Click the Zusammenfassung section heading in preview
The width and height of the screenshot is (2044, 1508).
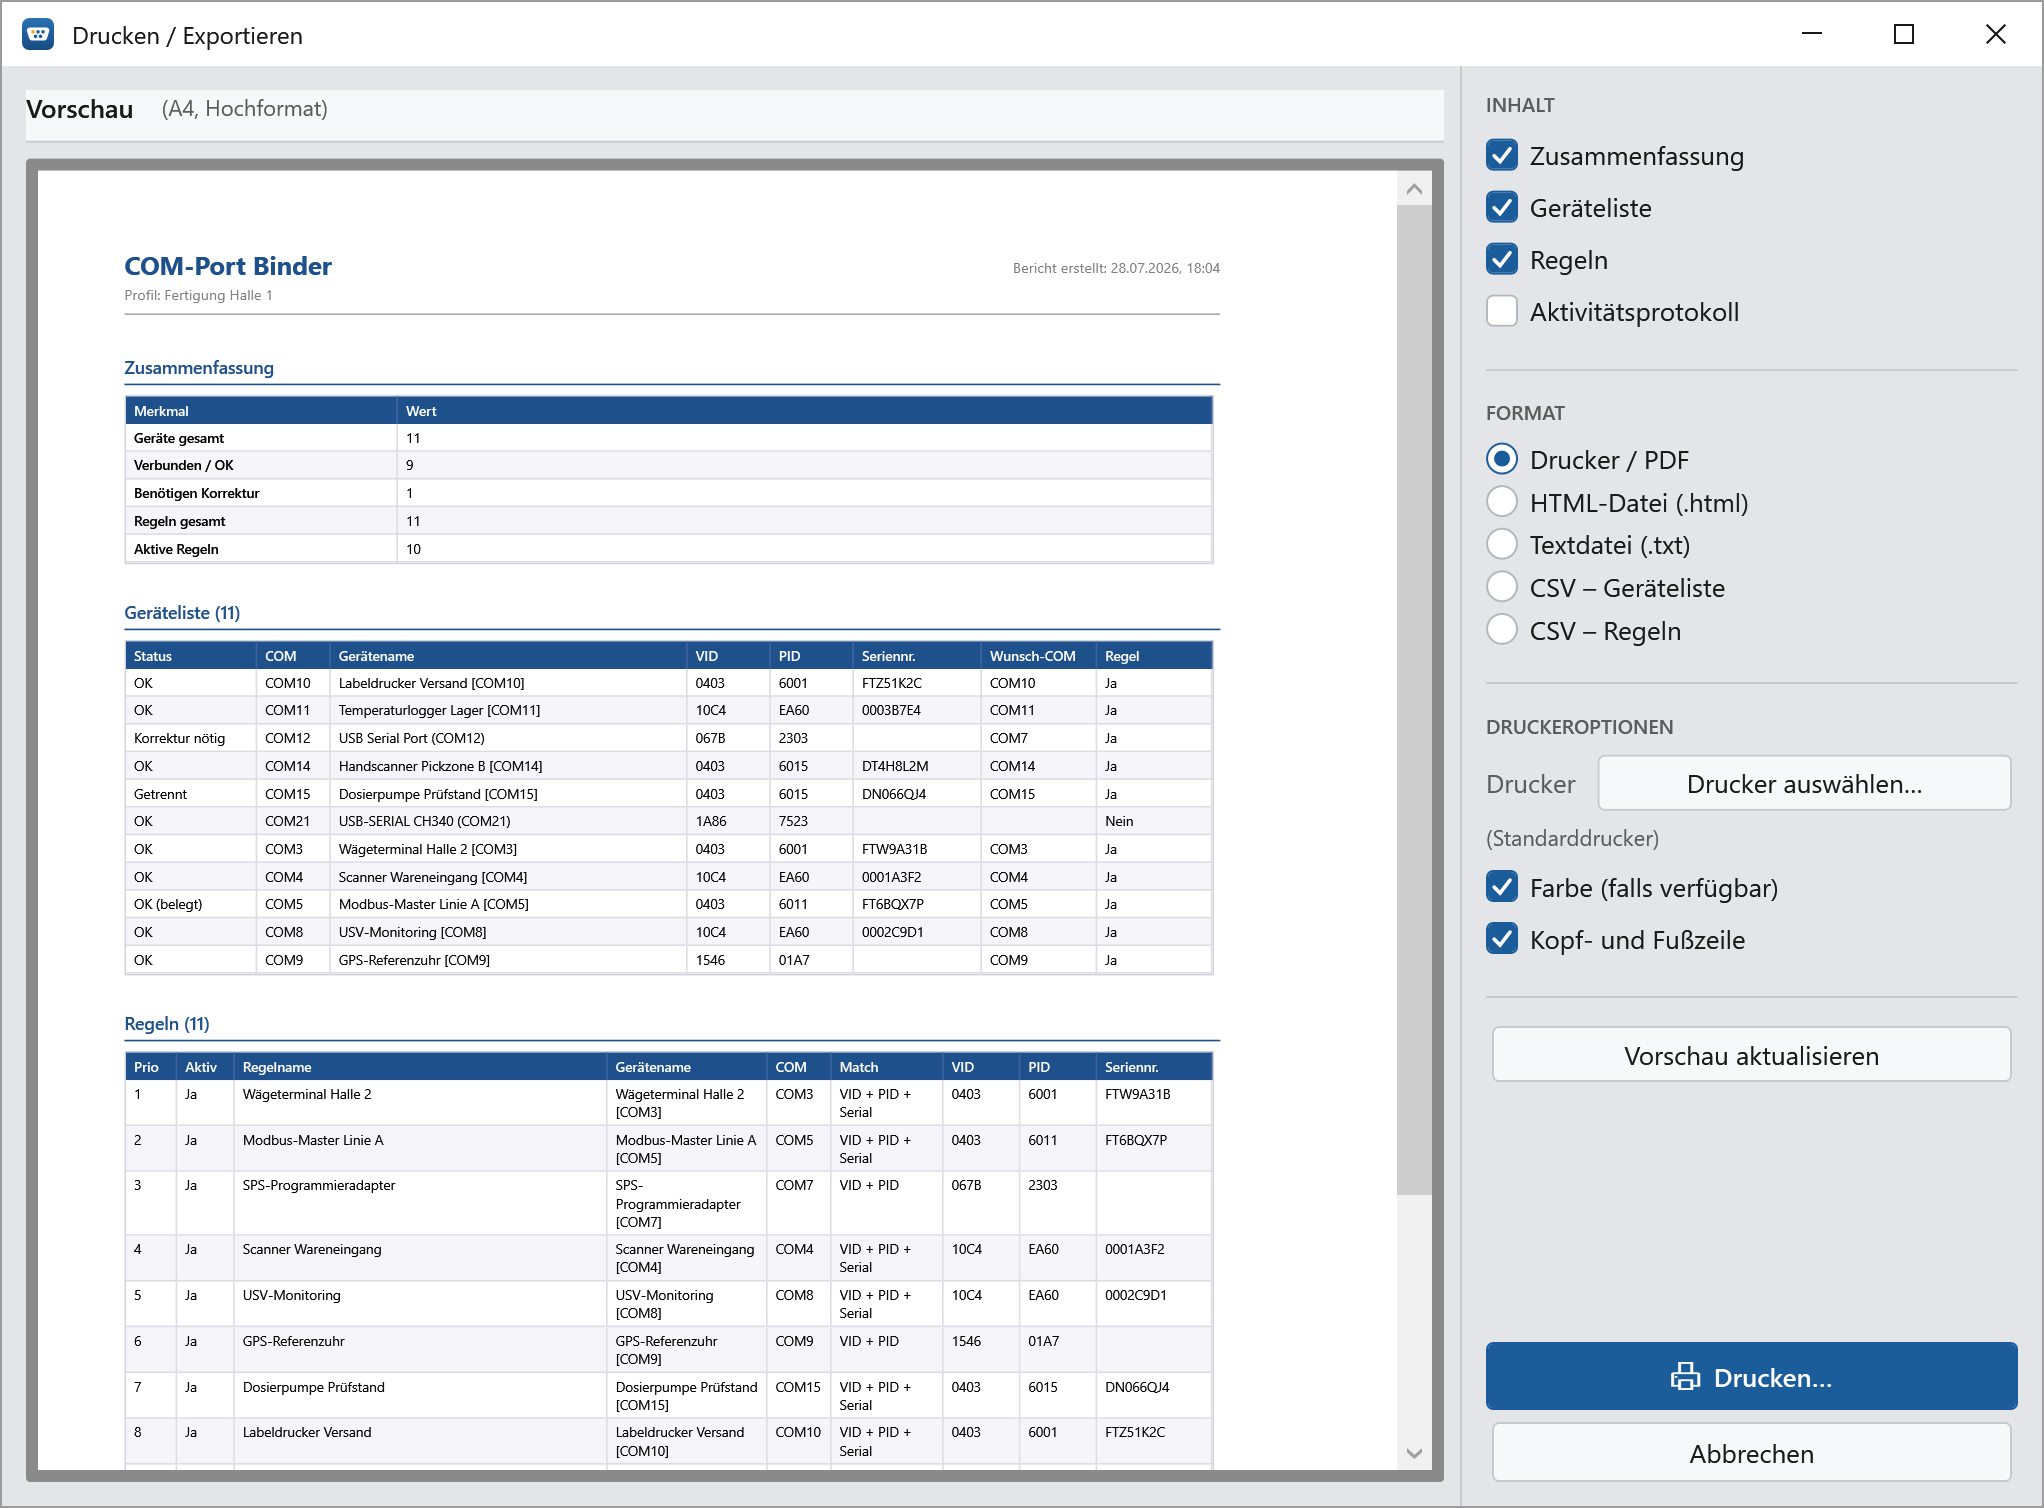199,367
